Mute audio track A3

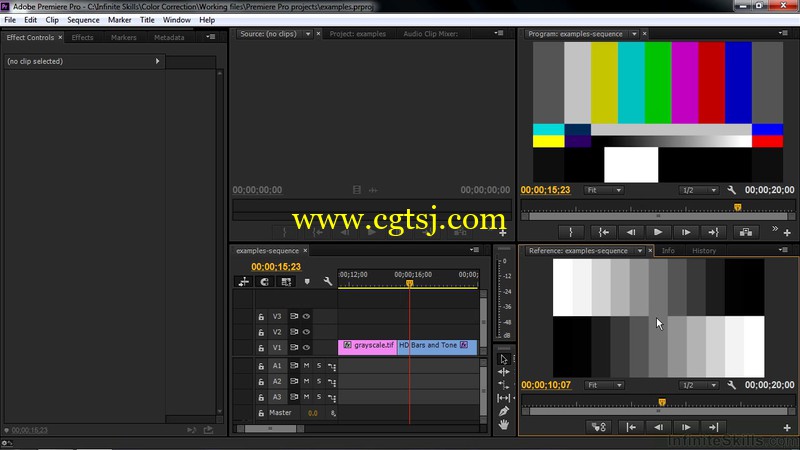tap(307, 396)
